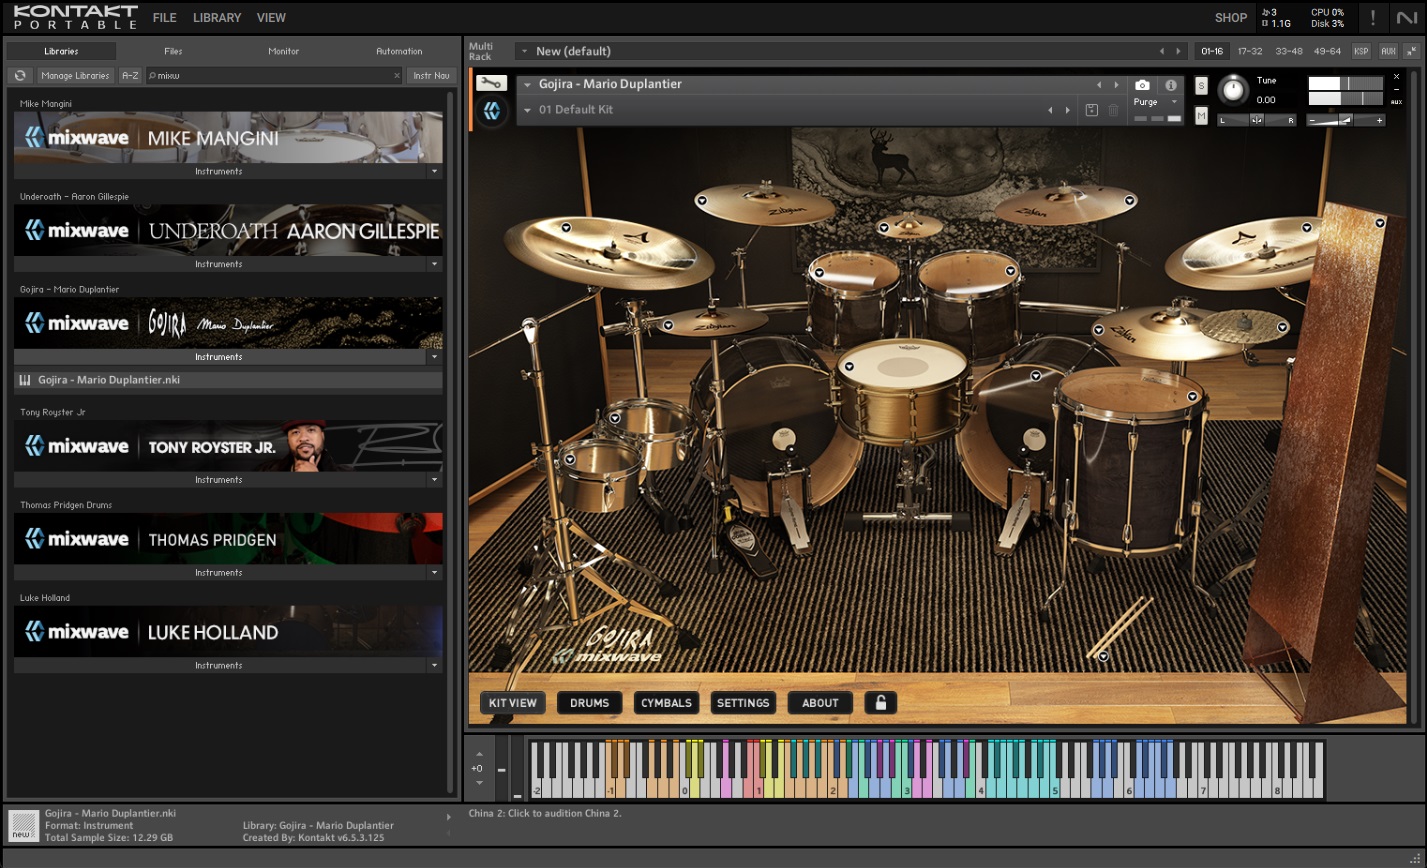Screen dimensions: 1427x868
Task: Click the CYMBALS button
Action: click(x=666, y=703)
